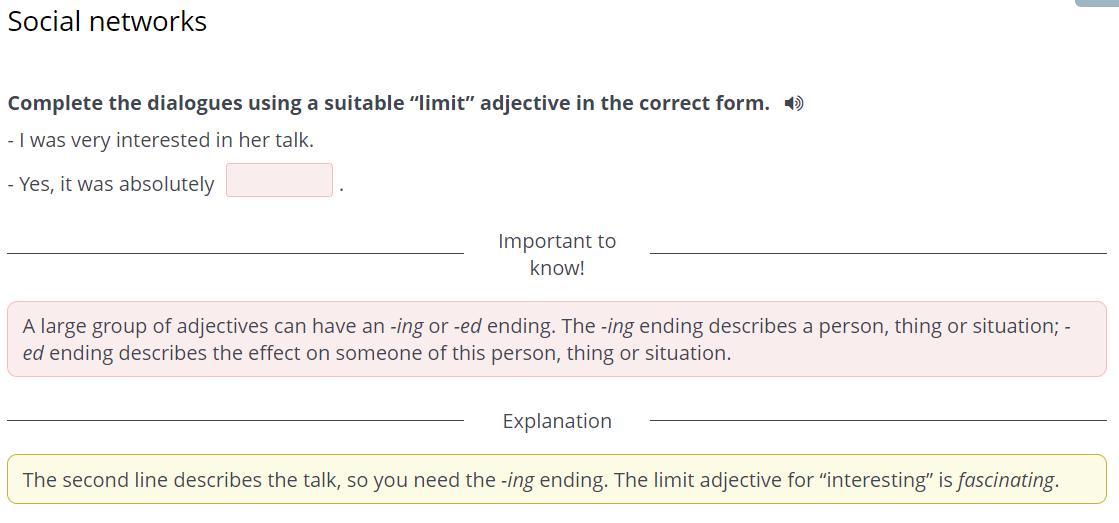Click the divider line right of "Important to know!"
1119x523 pixels.
(879, 253)
